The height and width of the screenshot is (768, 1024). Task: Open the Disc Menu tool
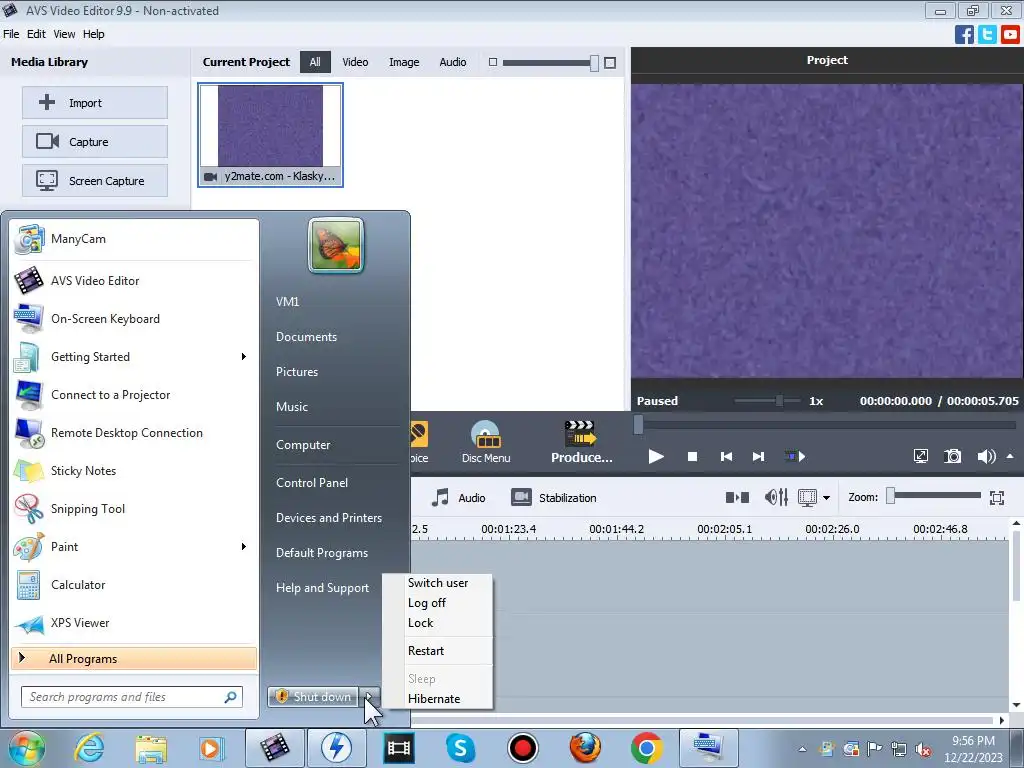pos(486,442)
